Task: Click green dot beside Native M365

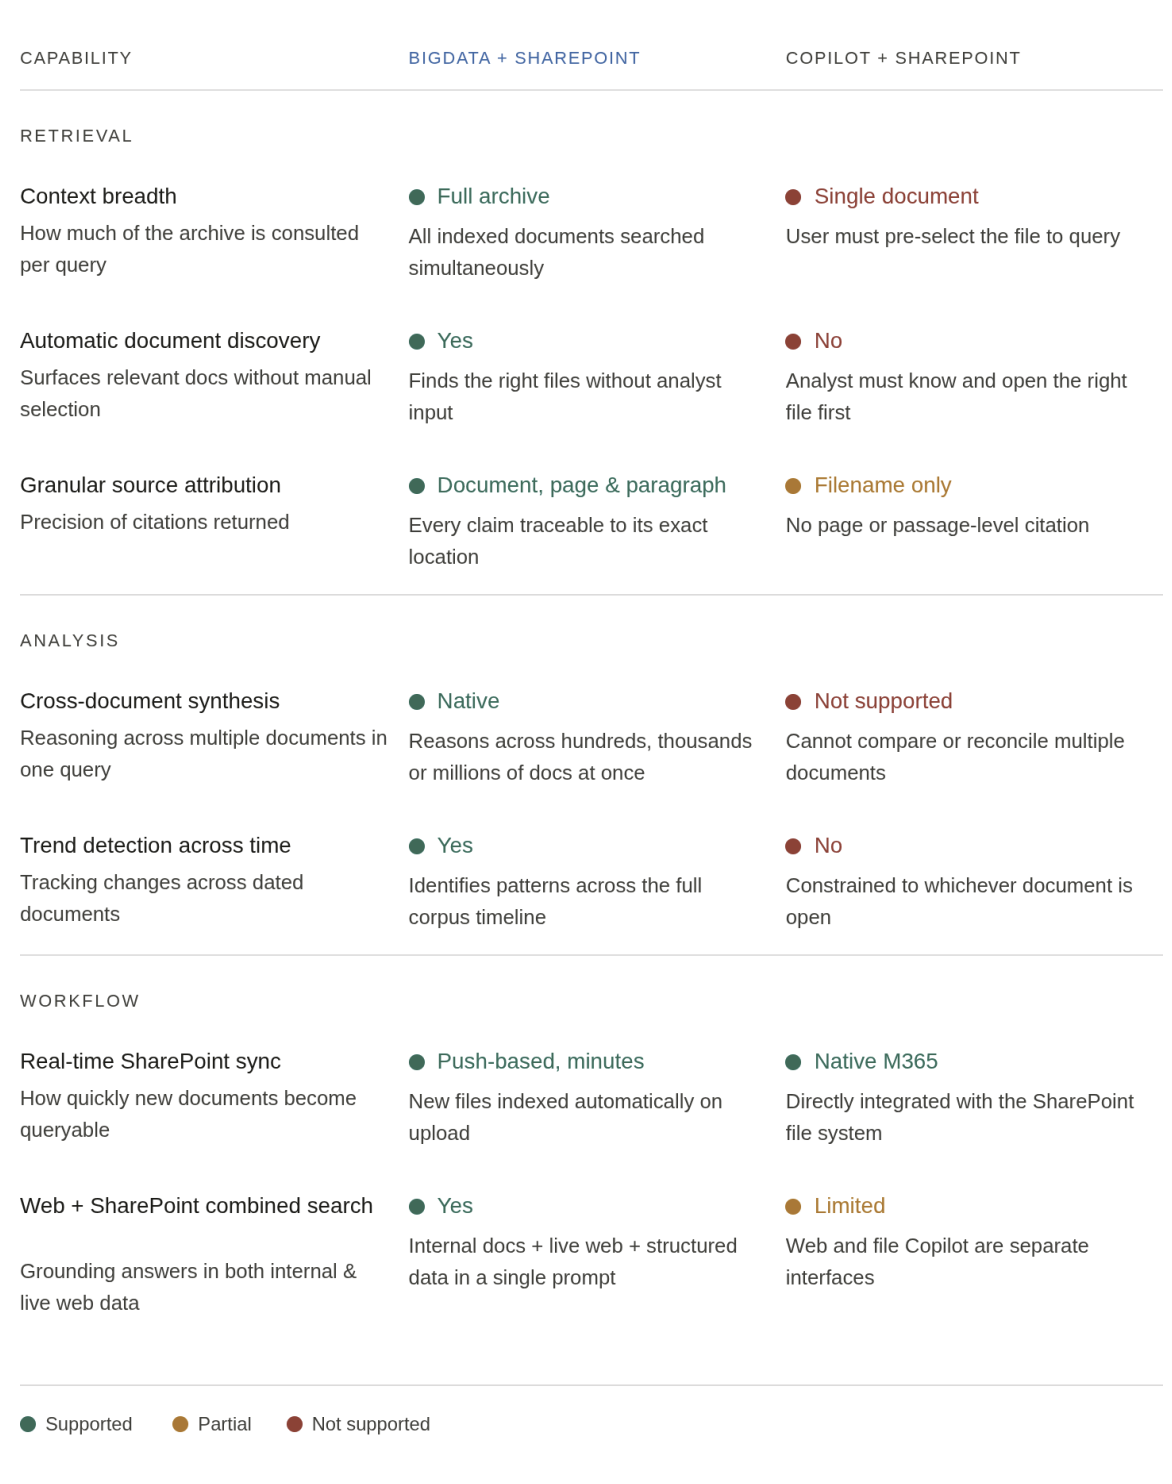Action: (793, 1062)
